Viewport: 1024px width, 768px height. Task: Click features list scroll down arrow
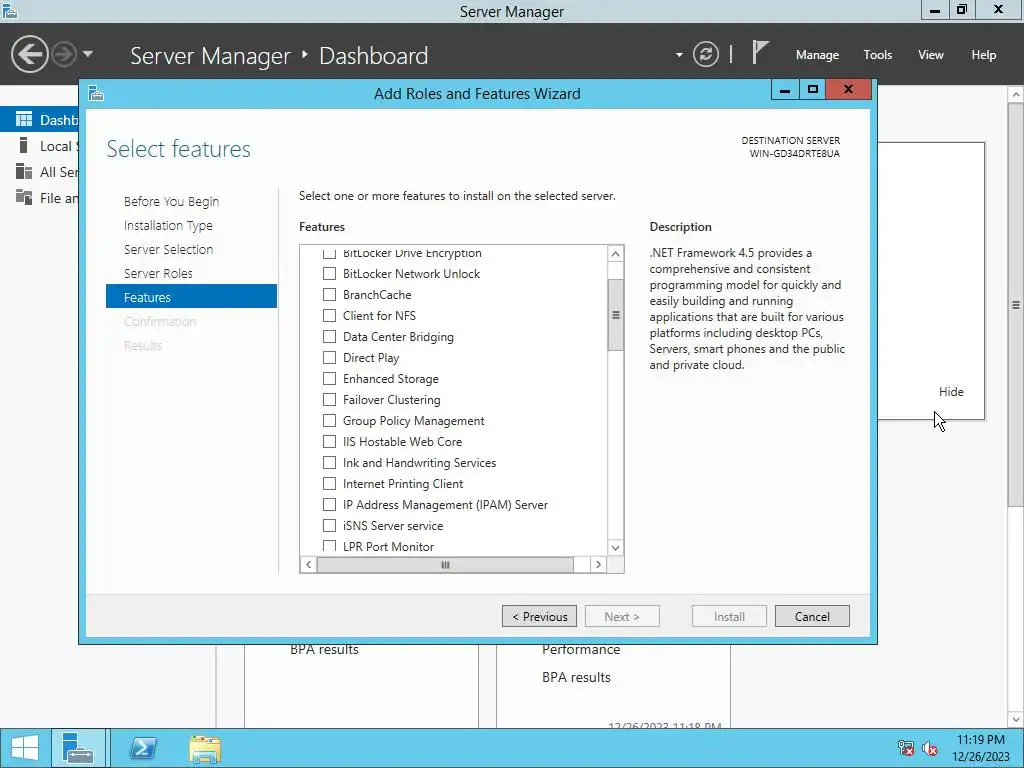pos(615,547)
